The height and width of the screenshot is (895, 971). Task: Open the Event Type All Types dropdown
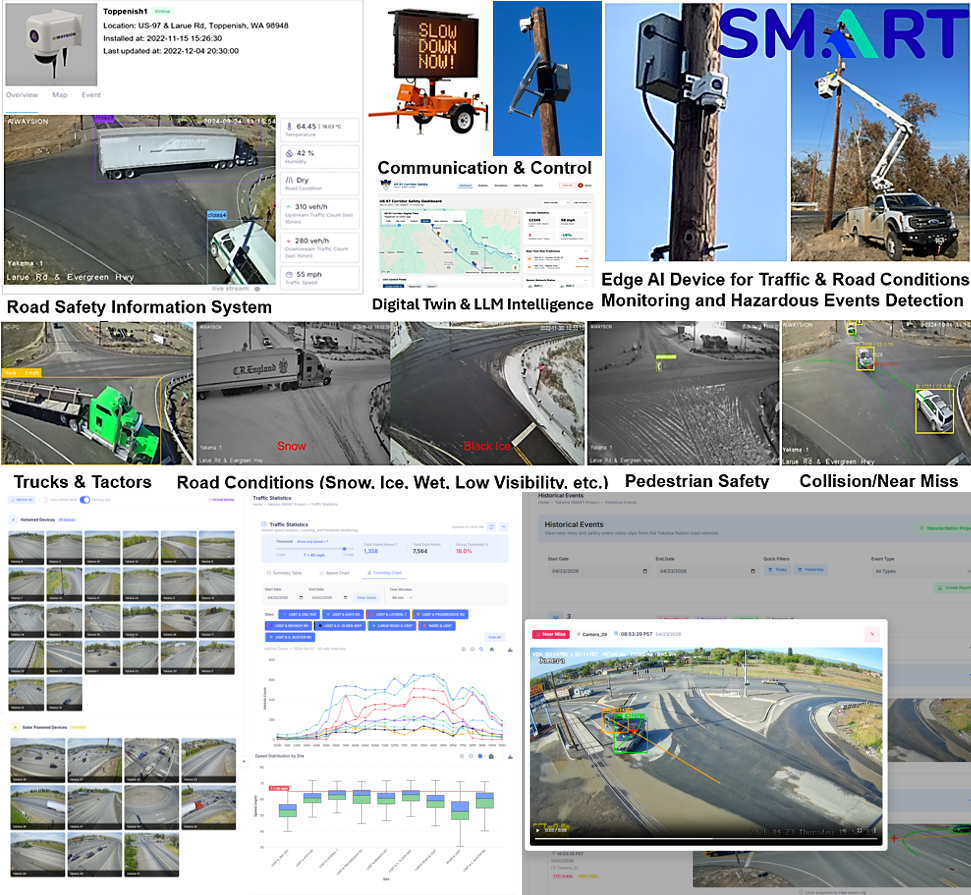921,571
